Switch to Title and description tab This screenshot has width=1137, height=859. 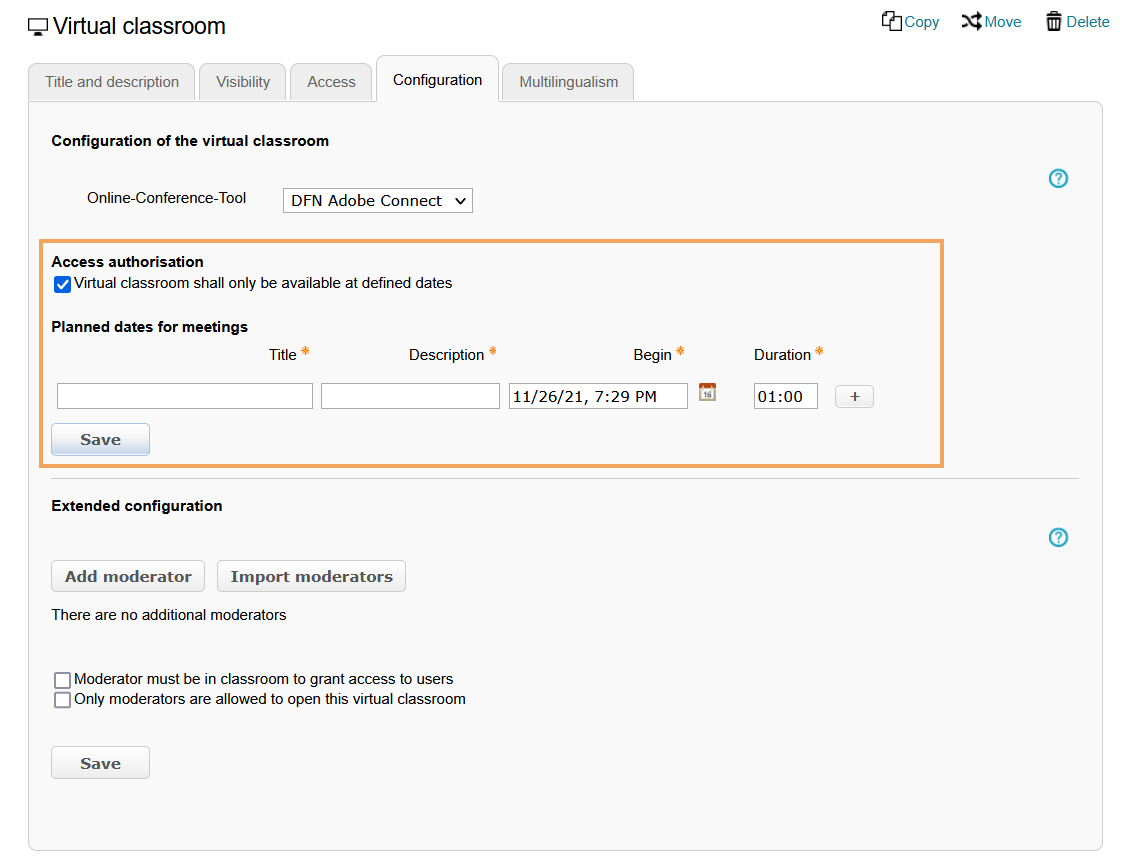click(x=112, y=82)
